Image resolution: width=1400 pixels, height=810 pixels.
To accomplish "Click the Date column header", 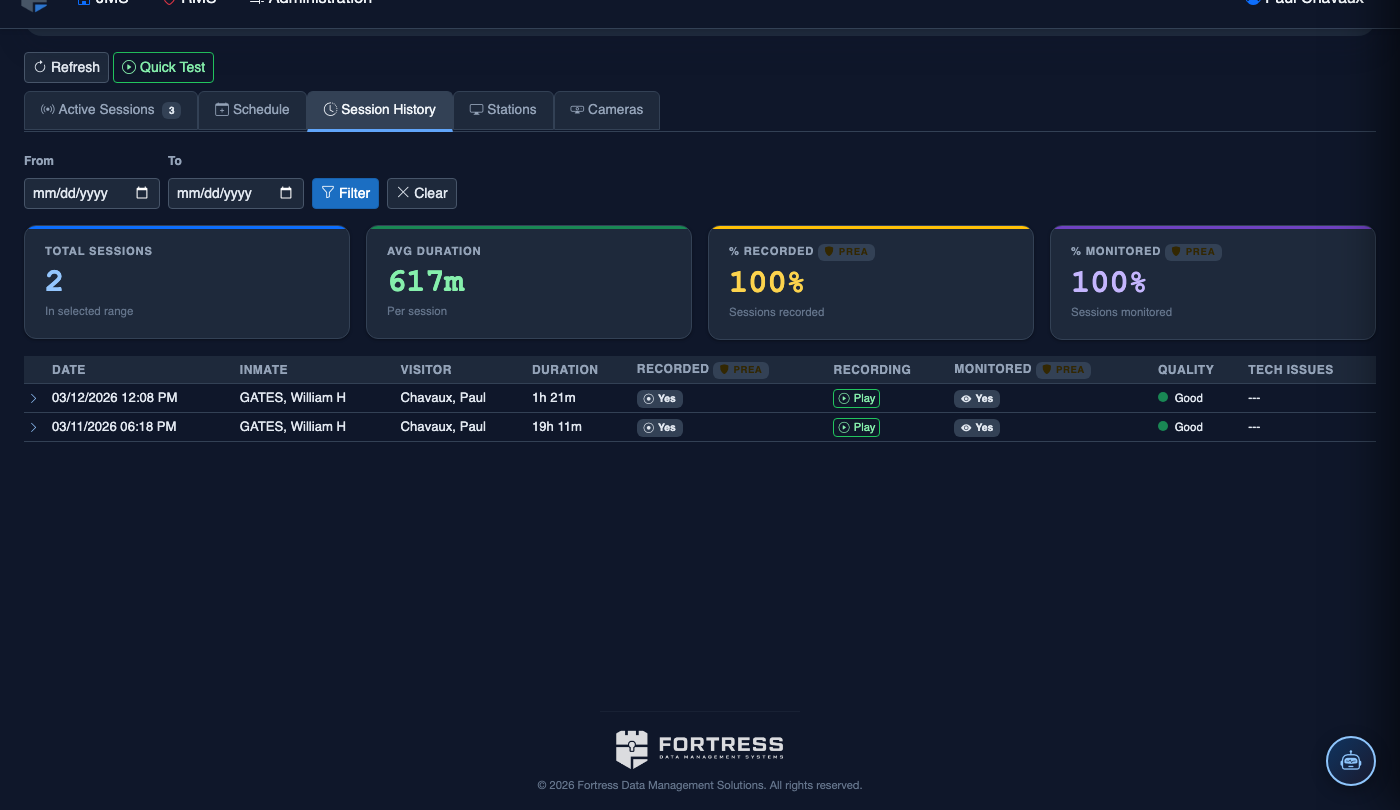I will [68, 370].
